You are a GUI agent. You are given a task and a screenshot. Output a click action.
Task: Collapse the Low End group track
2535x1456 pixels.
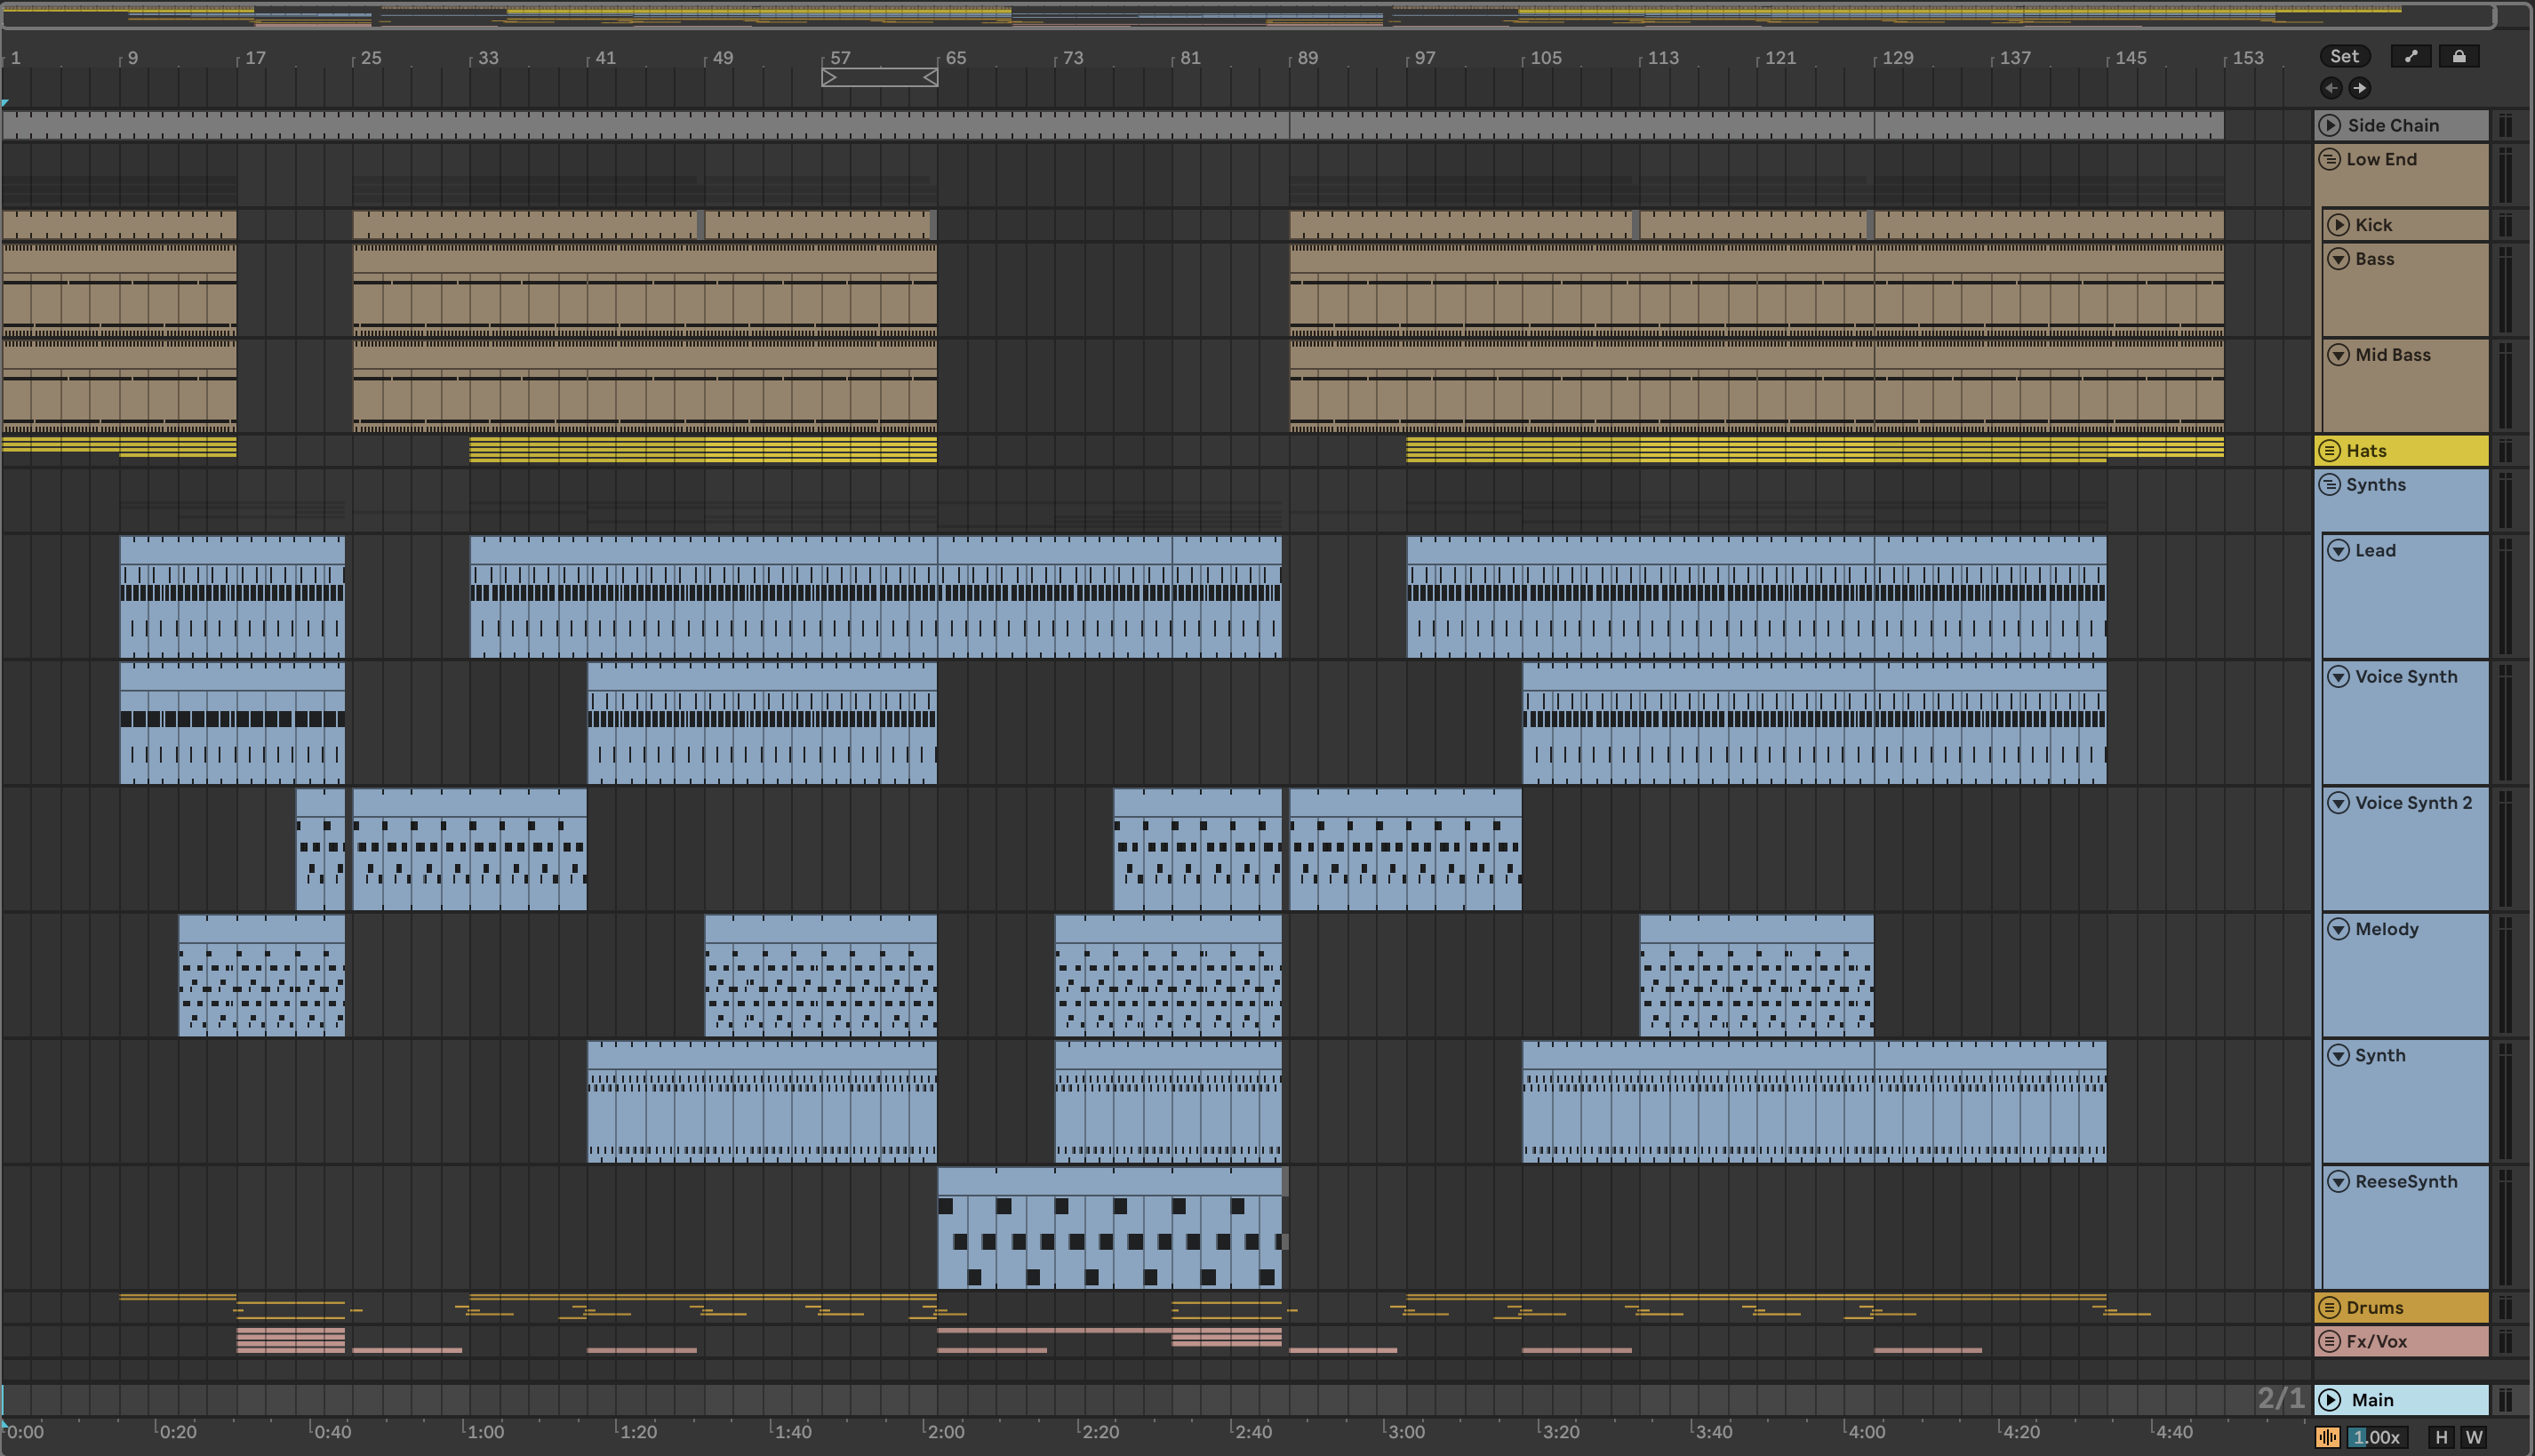click(2329, 159)
